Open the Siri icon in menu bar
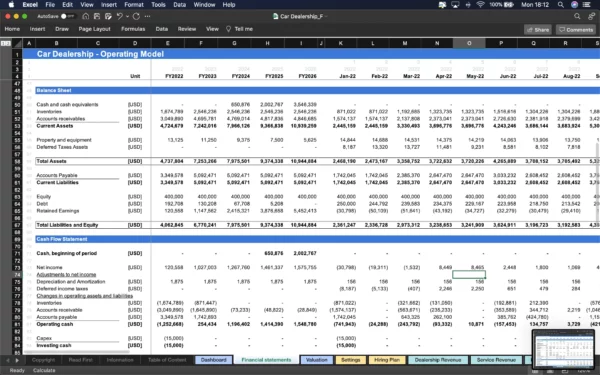Viewport: 600px width, 375px height. click(574, 5)
